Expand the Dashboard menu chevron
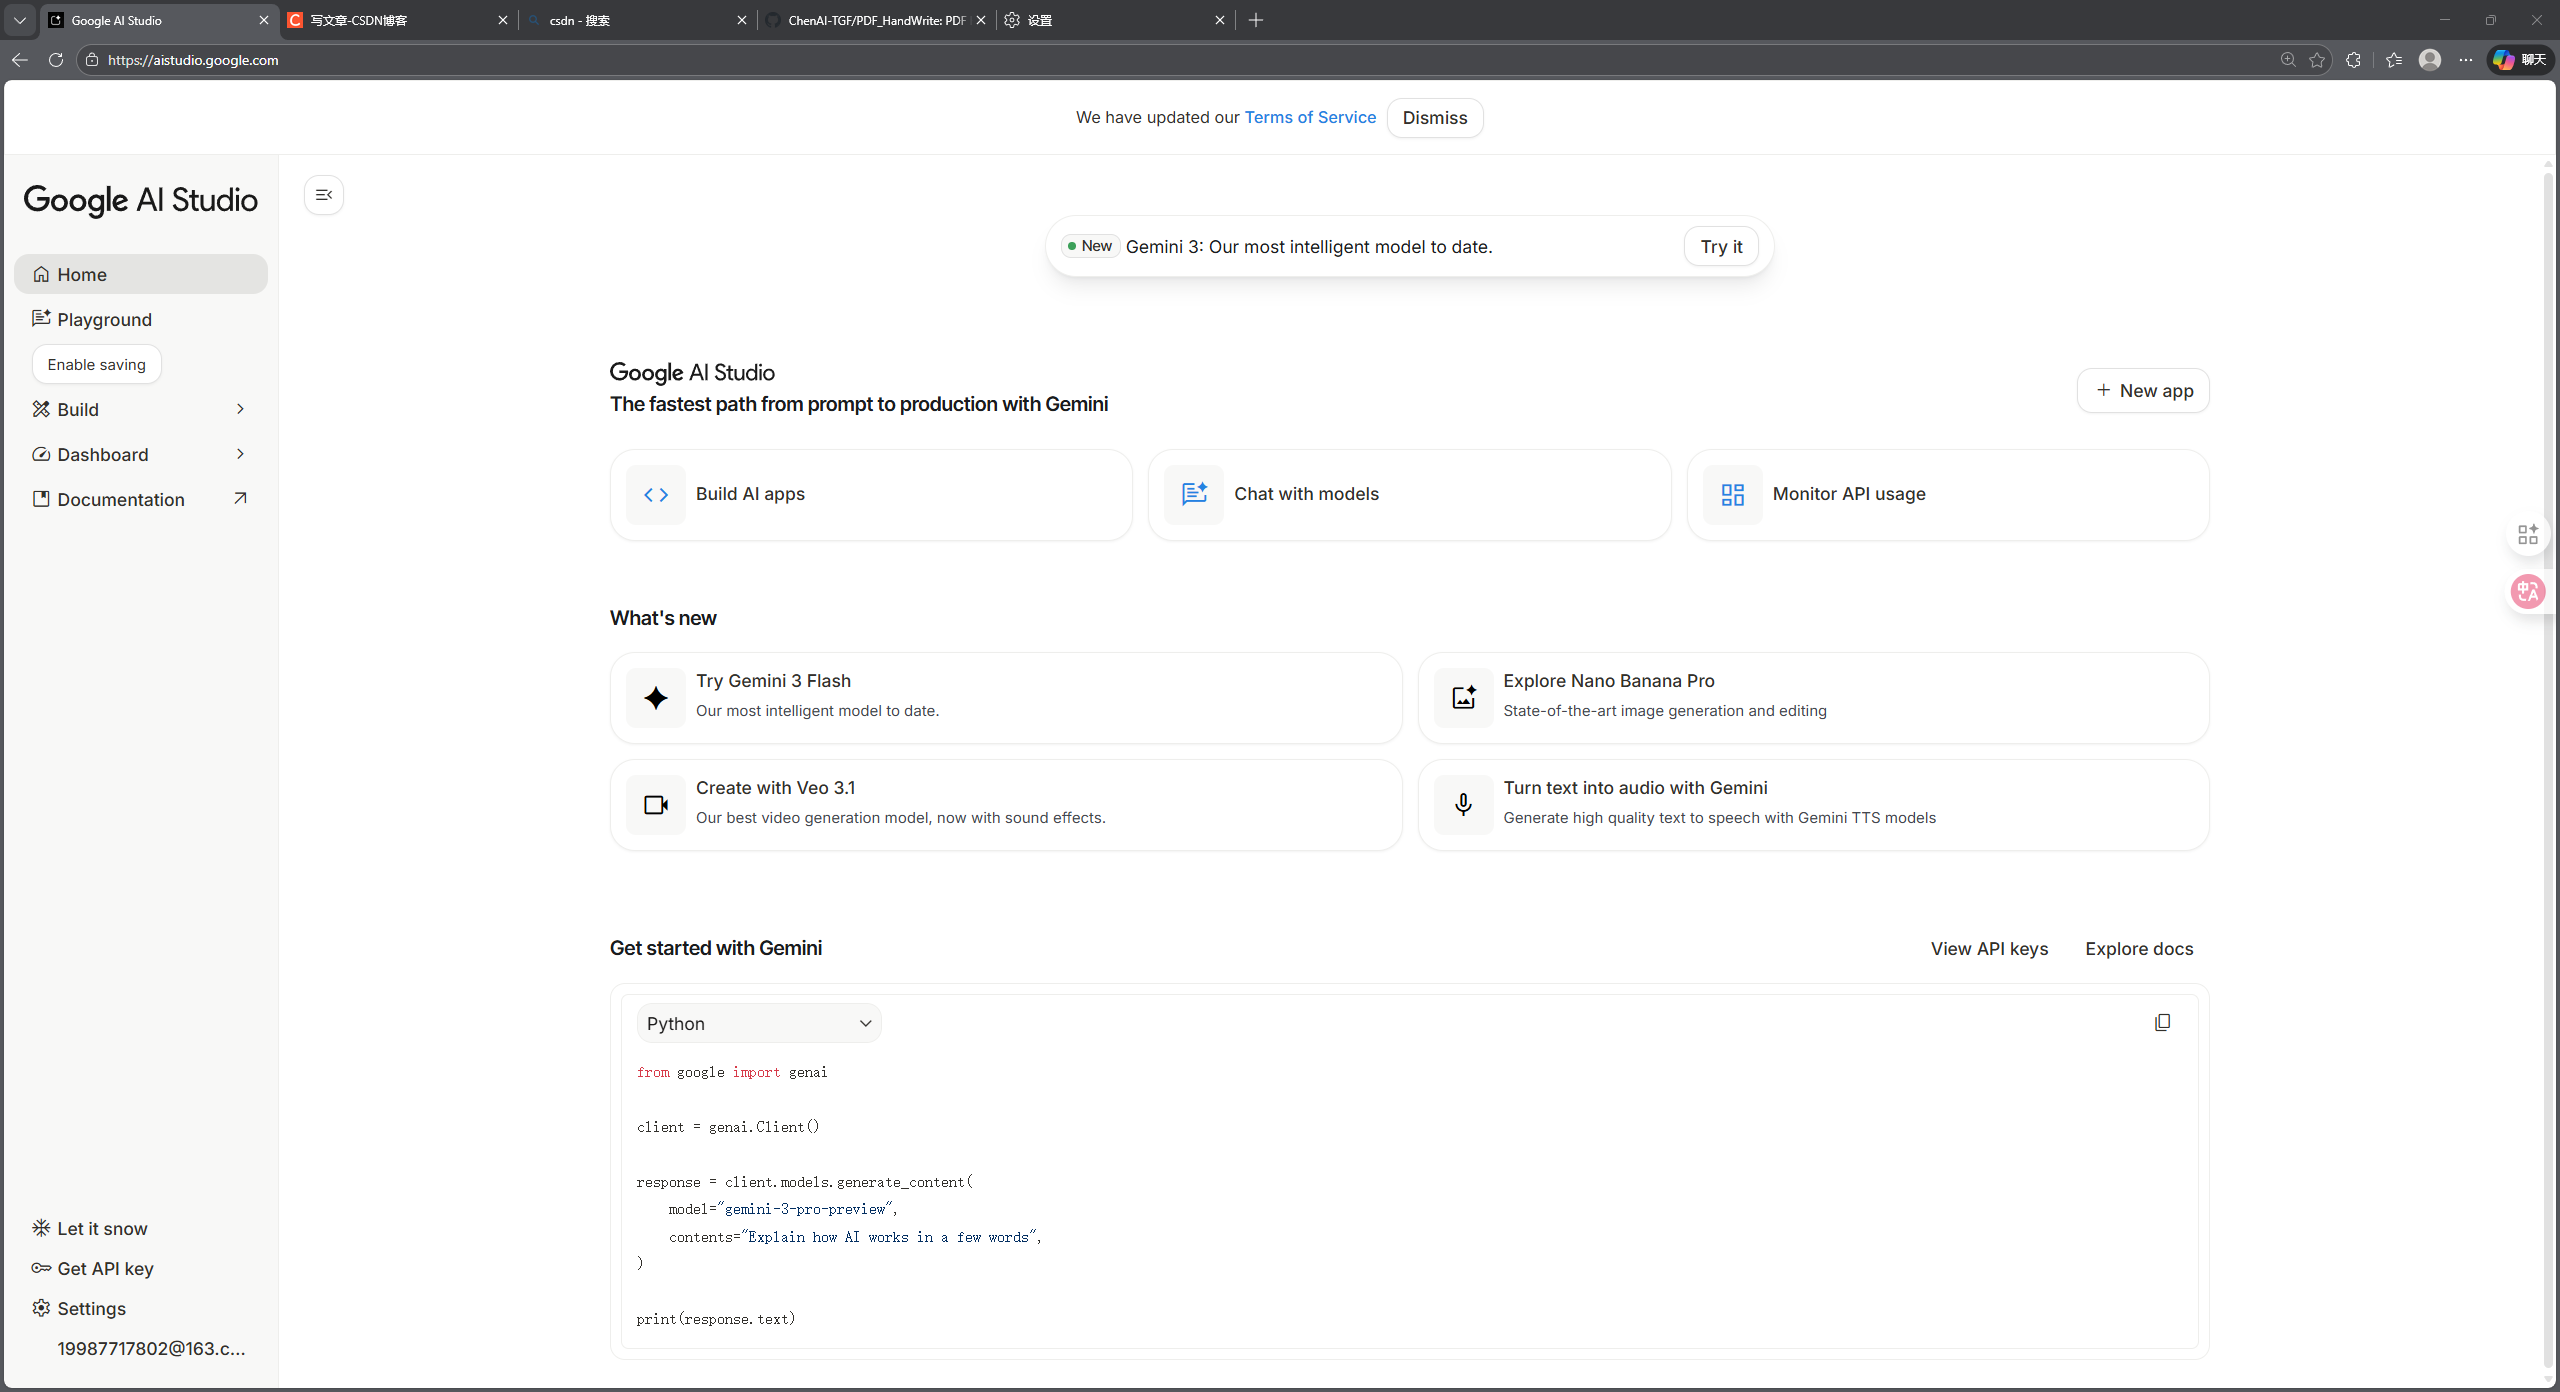Screen dimensions: 2560x1392 tap(240, 454)
